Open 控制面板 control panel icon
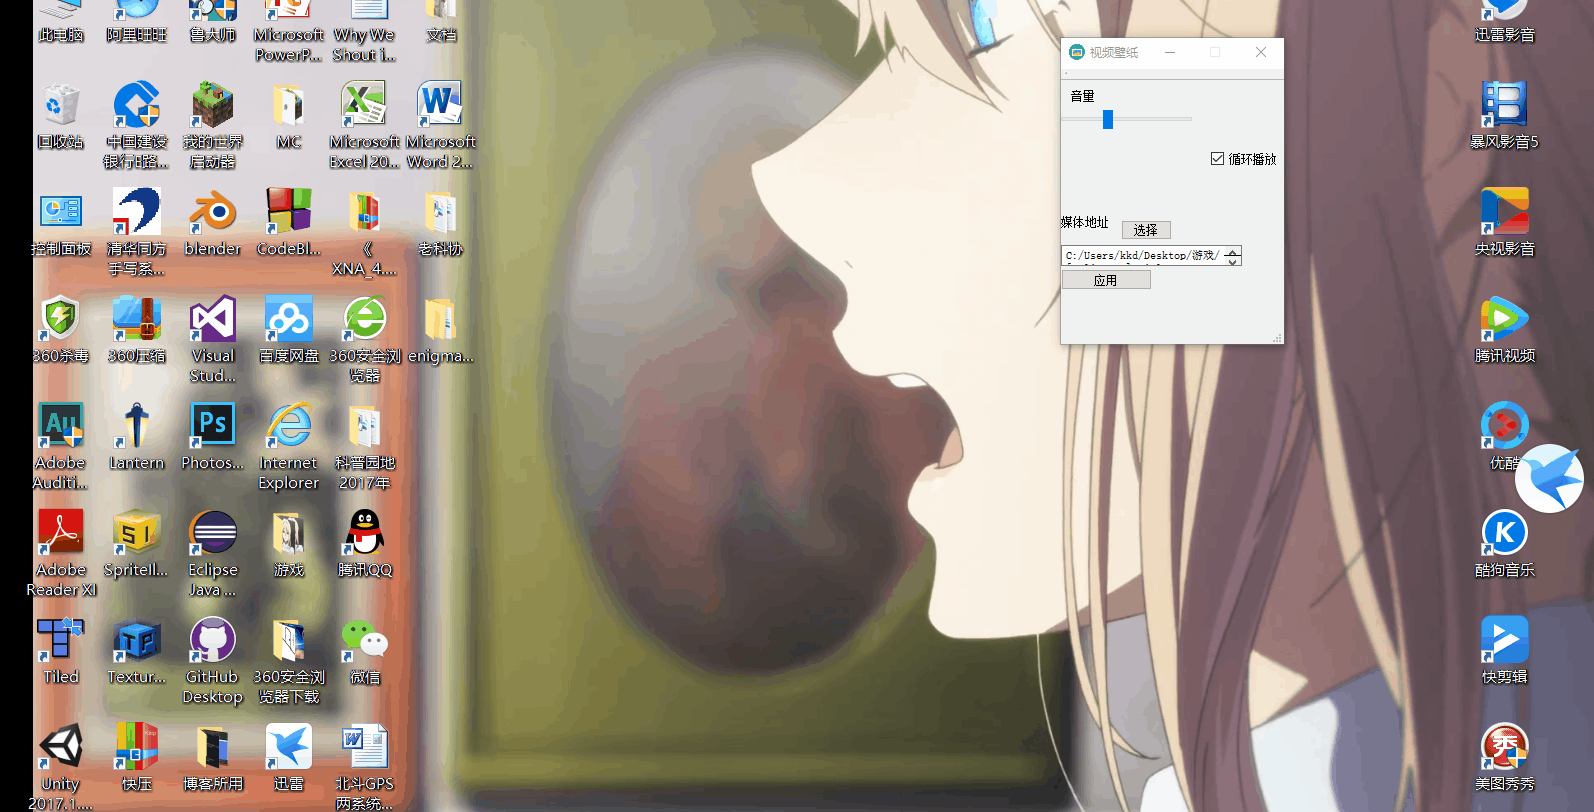The height and width of the screenshot is (812, 1594). 61,212
